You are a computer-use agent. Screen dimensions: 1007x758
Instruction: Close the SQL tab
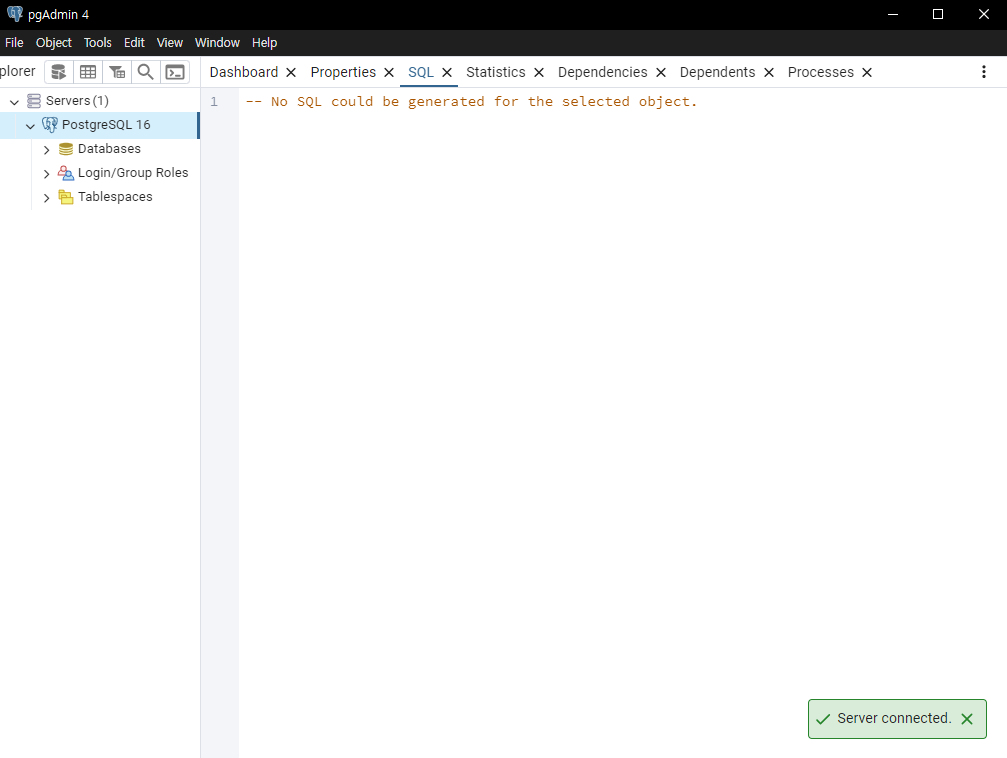(x=447, y=73)
